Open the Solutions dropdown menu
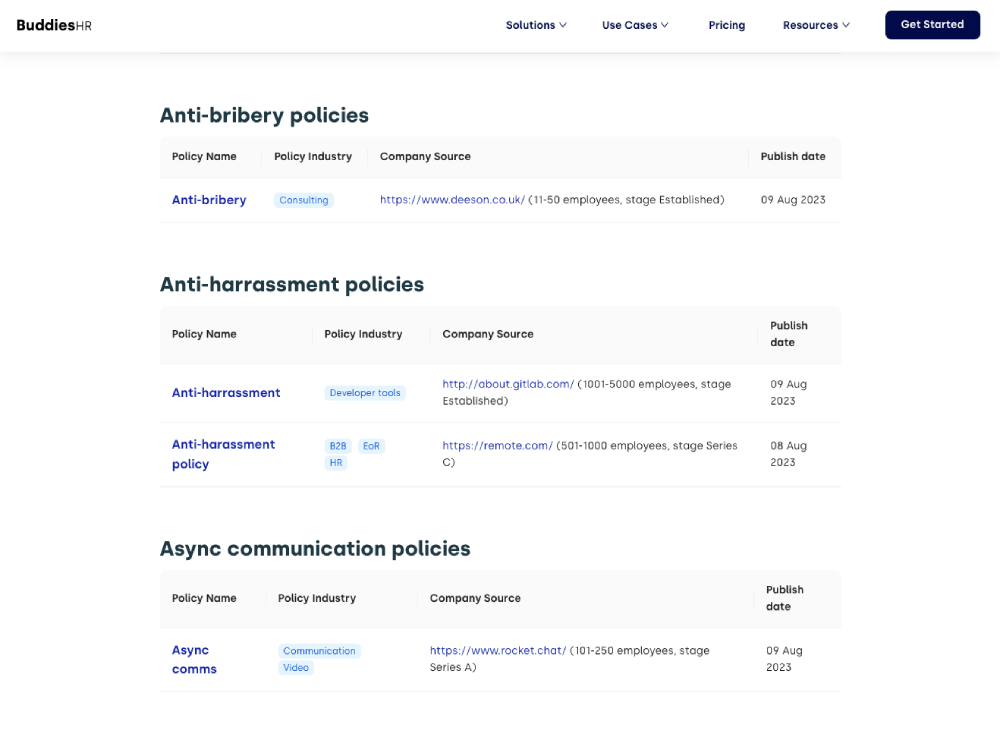 (x=536, y=25)
